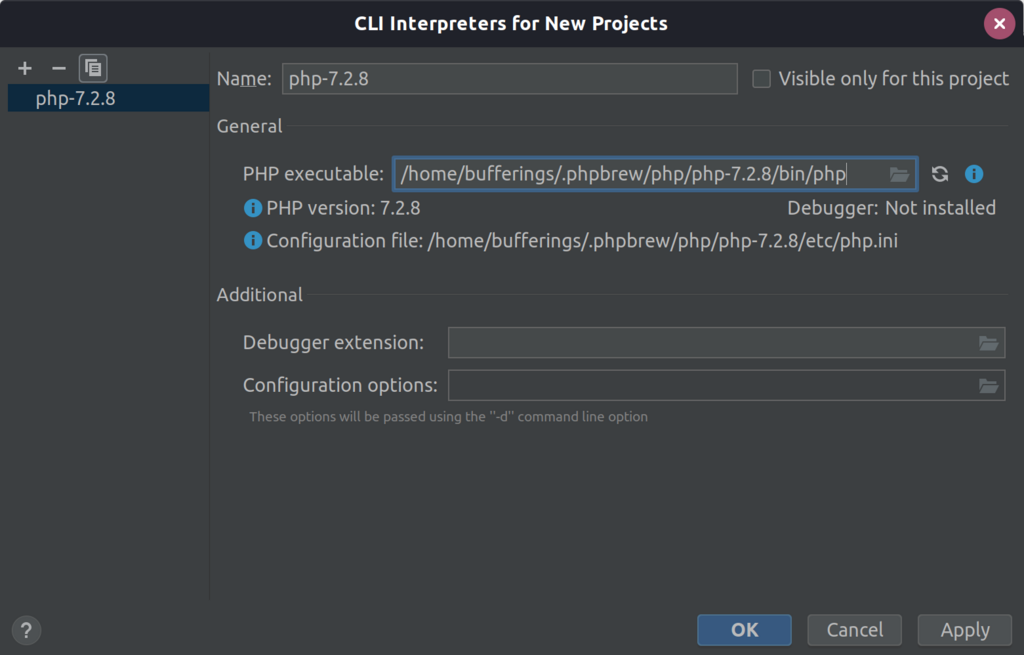Image resolution: width=1024 pixels, height=655 pixels.
Task: Open the configuration options editor
Action: (988, 385)
